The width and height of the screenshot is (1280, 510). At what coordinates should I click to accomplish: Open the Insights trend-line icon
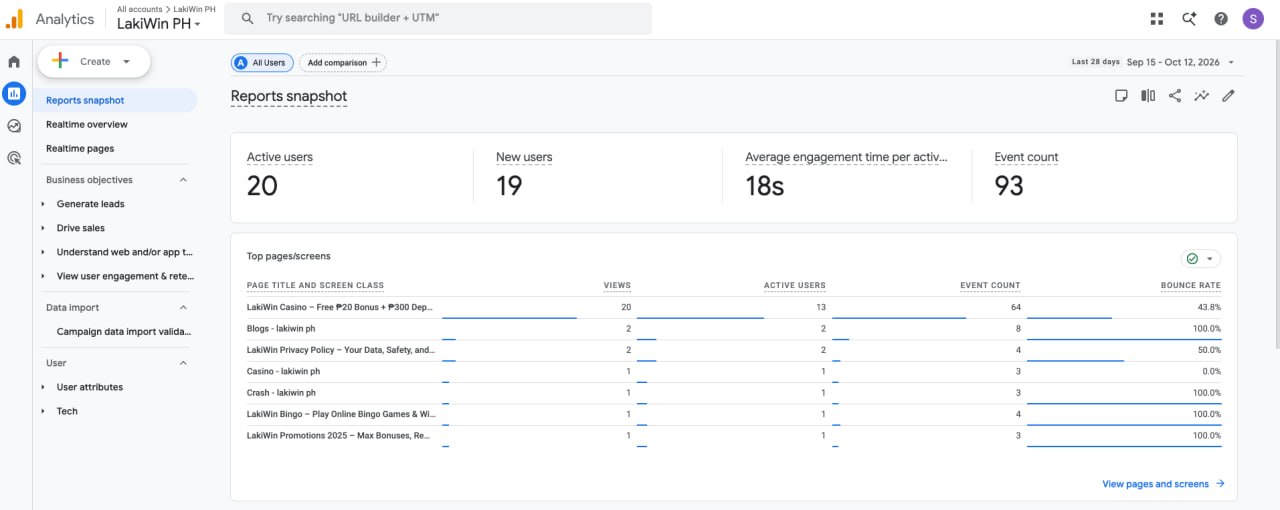(x=1202, y=96)
